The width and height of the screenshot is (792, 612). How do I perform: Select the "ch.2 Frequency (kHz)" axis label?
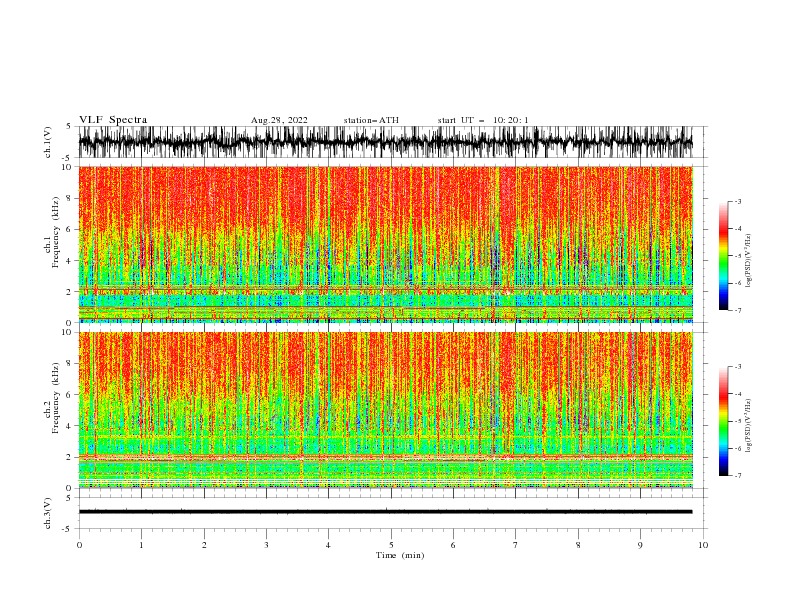tap(52, 397)
